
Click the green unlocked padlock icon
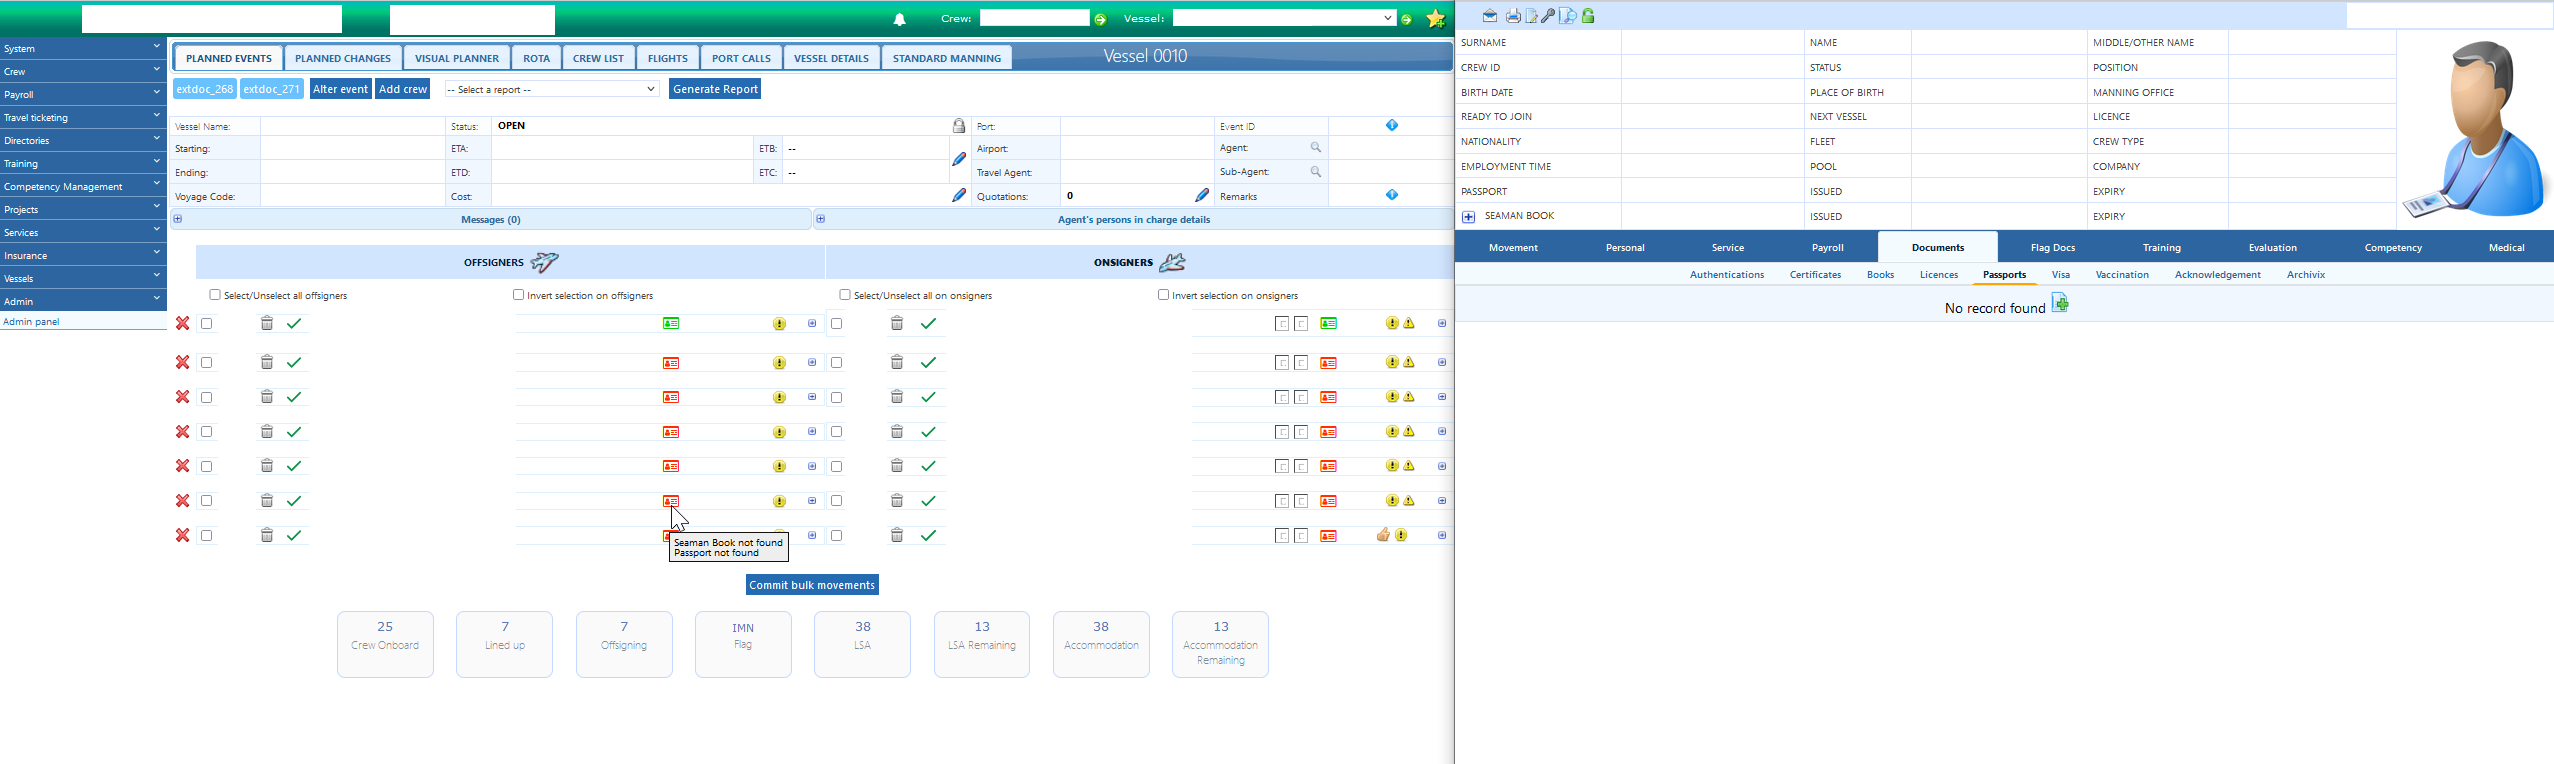[1588, 16]
